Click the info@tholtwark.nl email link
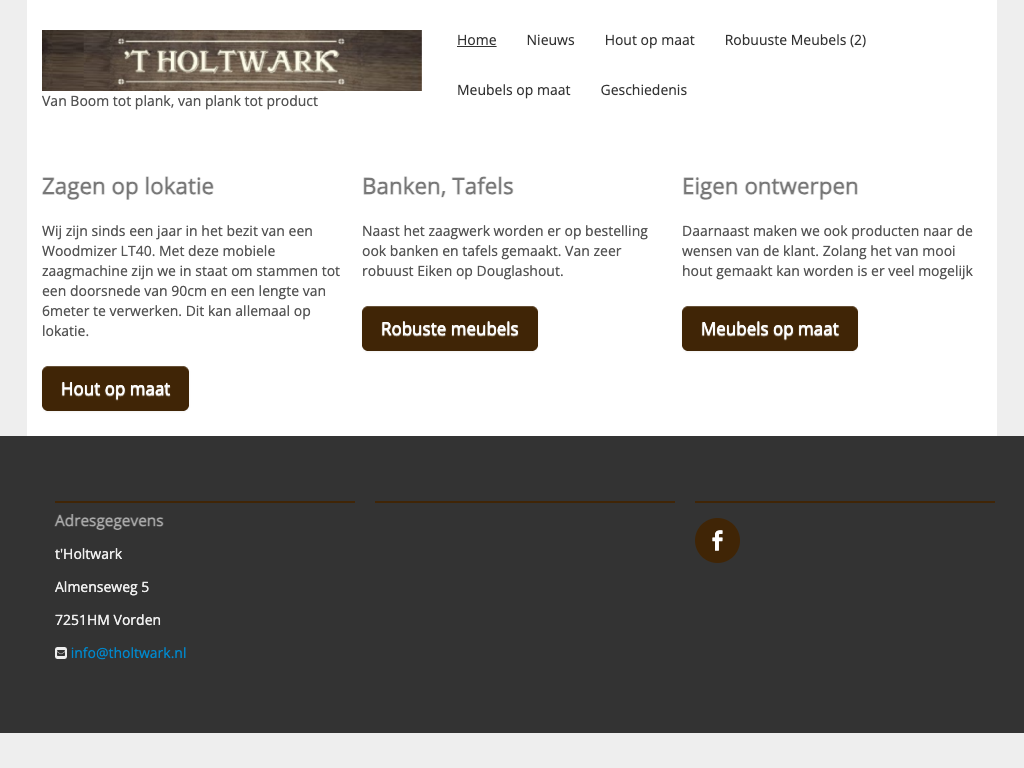This screenshot has height=768, width=1024. click(x=128, y=653)
